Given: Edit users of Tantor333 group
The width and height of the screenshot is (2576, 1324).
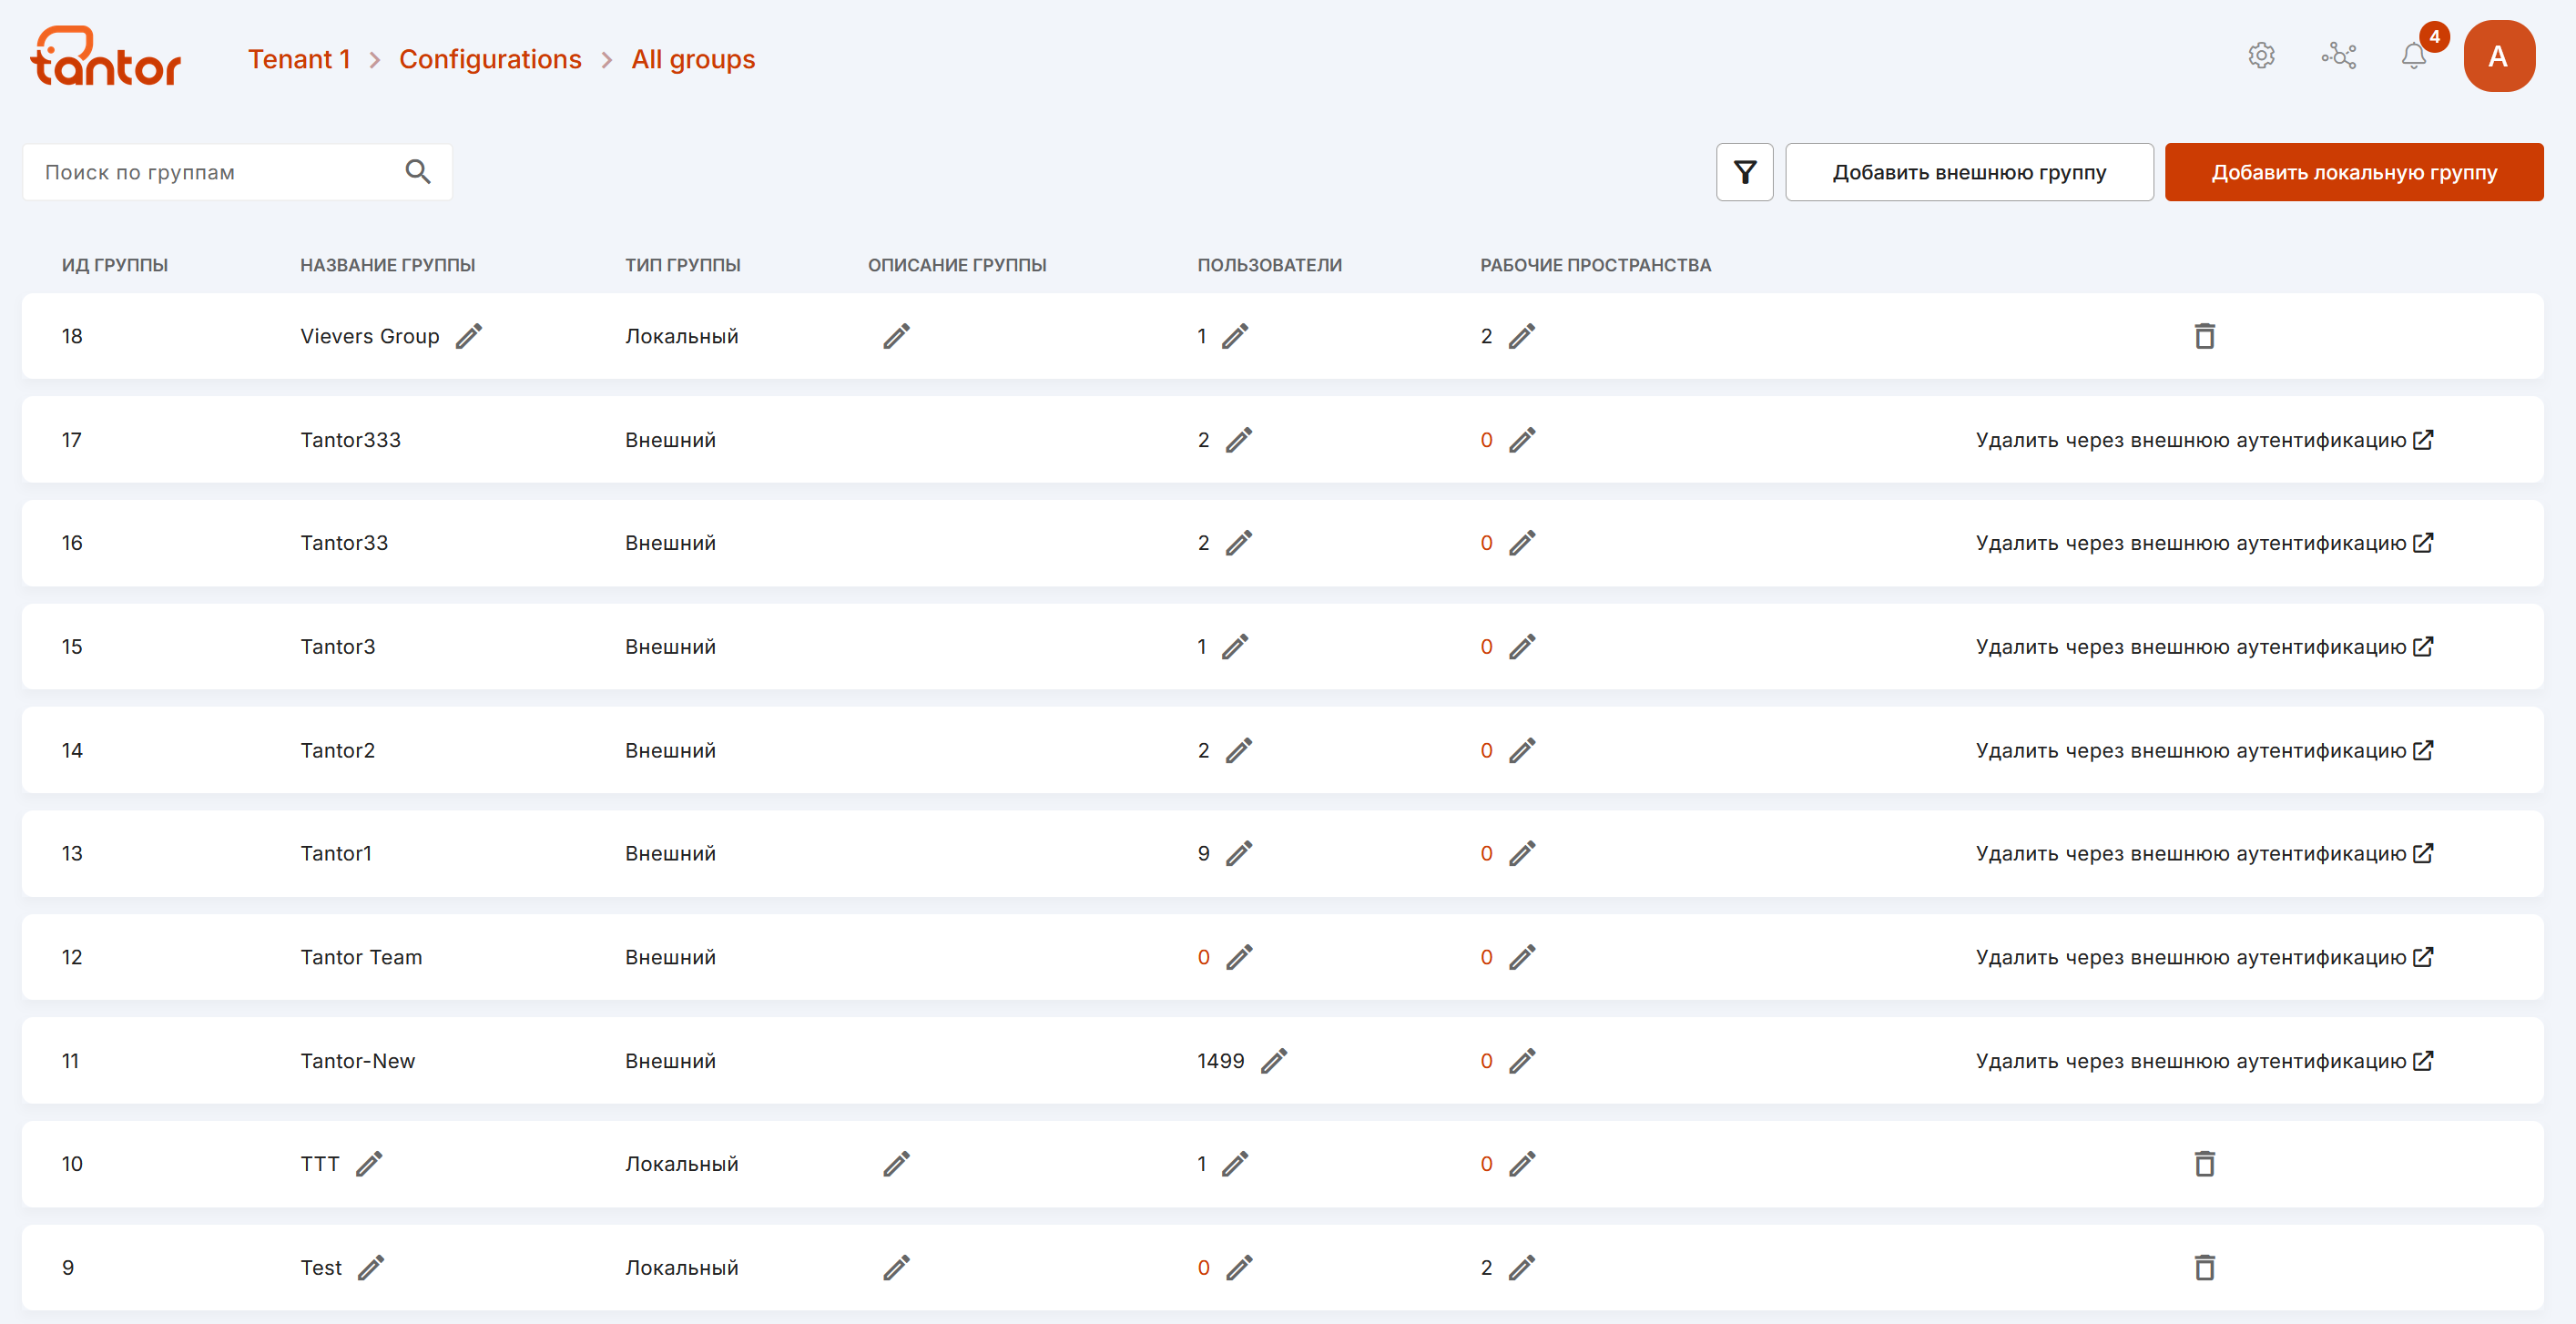Looking at the screenshot, I should (x=1239, y=440).
